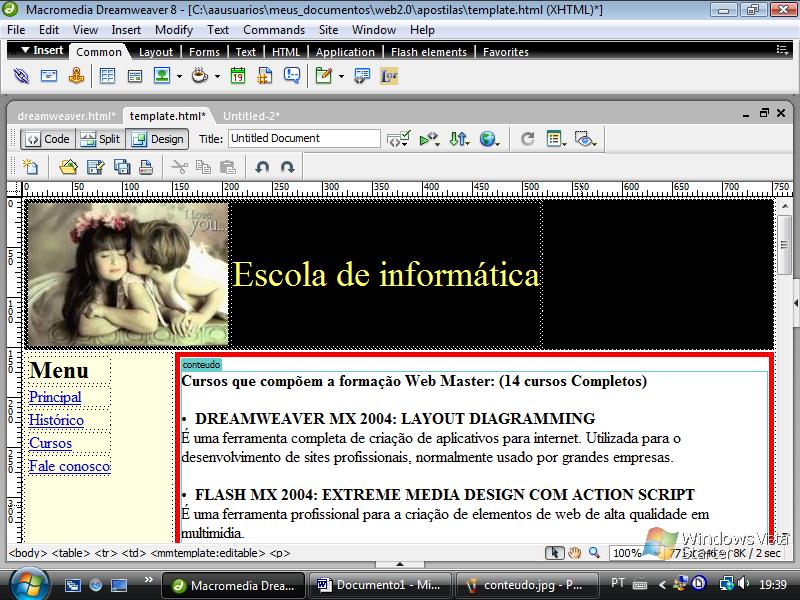Click the Email Link envelope icon
This screenshot has width=800, height=600.
pos(48,76)
